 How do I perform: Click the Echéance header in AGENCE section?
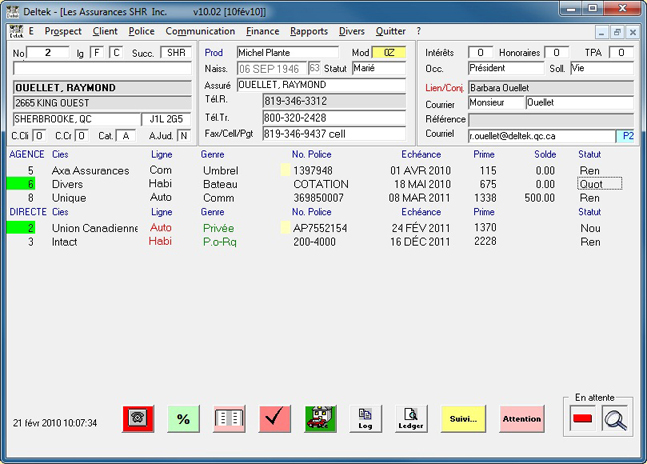[x=421, y=154]
